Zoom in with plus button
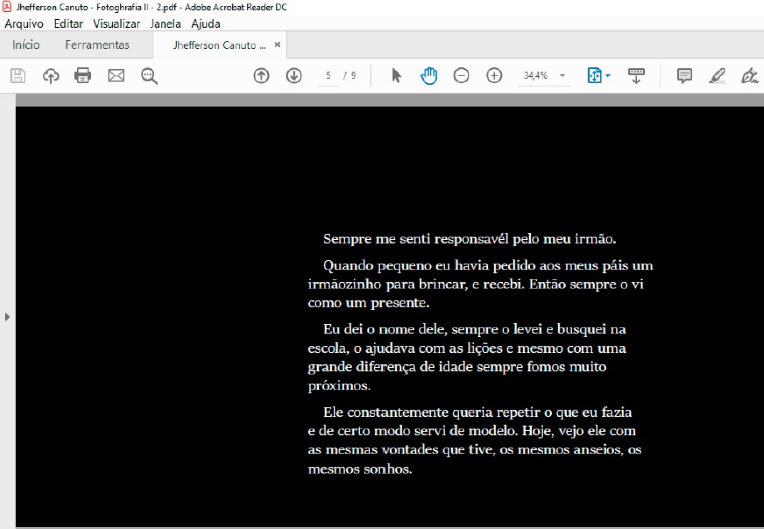This screenshot has height=529, width=764. pos(494,75)
